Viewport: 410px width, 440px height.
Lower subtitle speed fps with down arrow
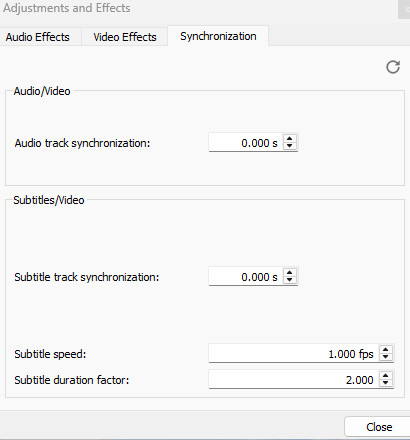[x=386, y=357]
